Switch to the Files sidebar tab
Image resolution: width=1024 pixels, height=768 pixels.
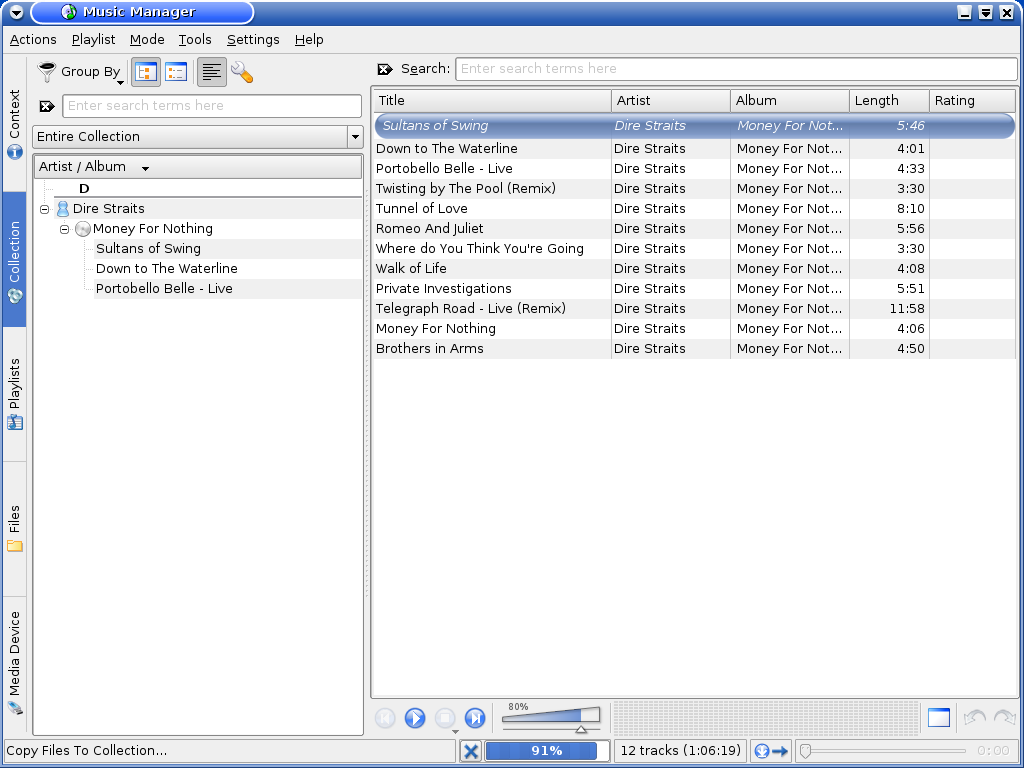pos(15,529)
